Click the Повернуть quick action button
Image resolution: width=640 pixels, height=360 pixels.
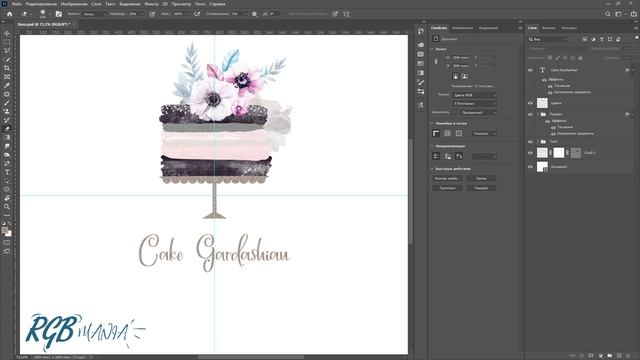481,188
